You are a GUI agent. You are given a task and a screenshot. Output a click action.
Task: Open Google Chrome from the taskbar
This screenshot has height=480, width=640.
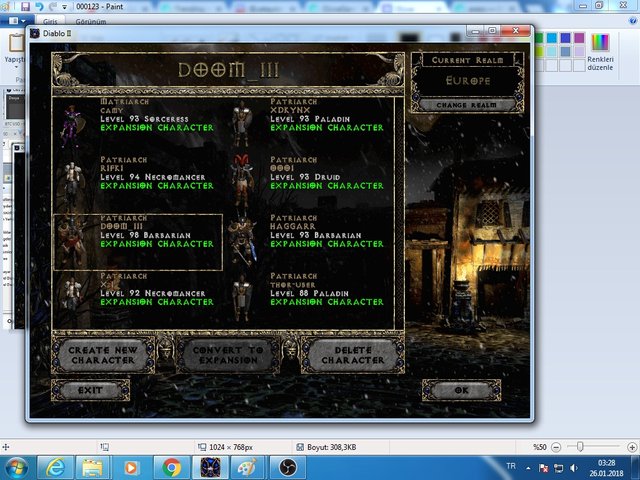(x=171, y=468)
